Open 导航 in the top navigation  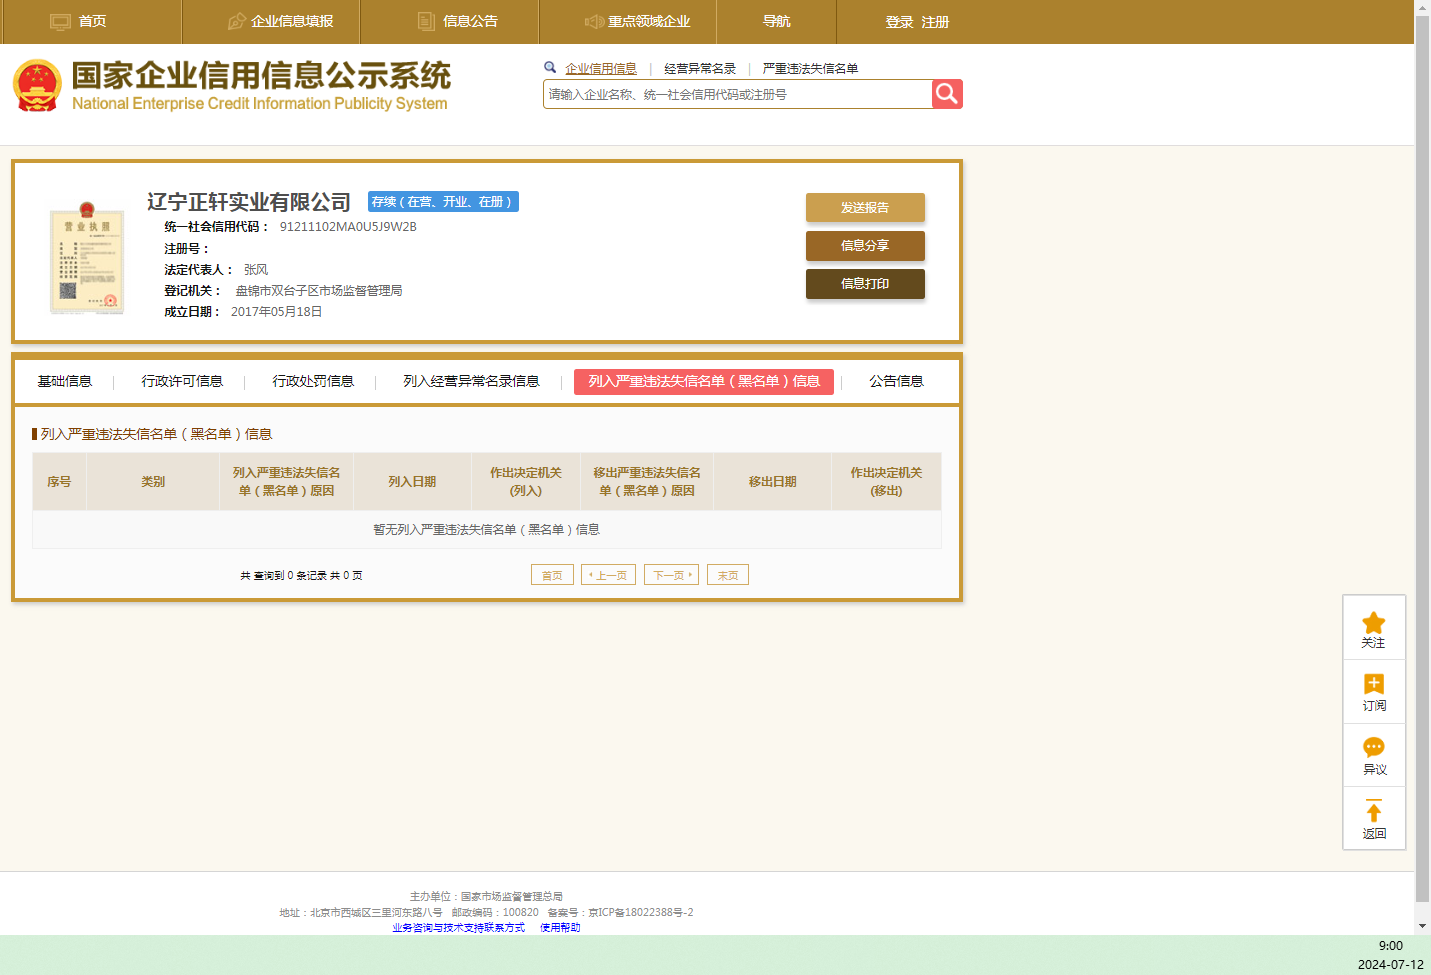point(776,21)
